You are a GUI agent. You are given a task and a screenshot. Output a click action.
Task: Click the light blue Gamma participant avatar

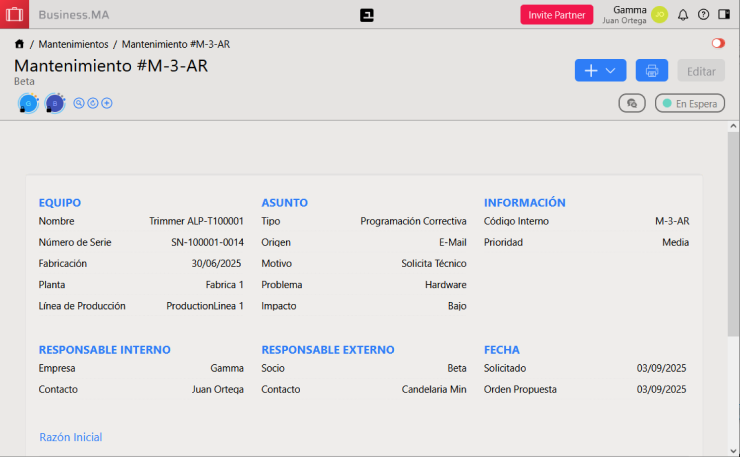point(29,103)
